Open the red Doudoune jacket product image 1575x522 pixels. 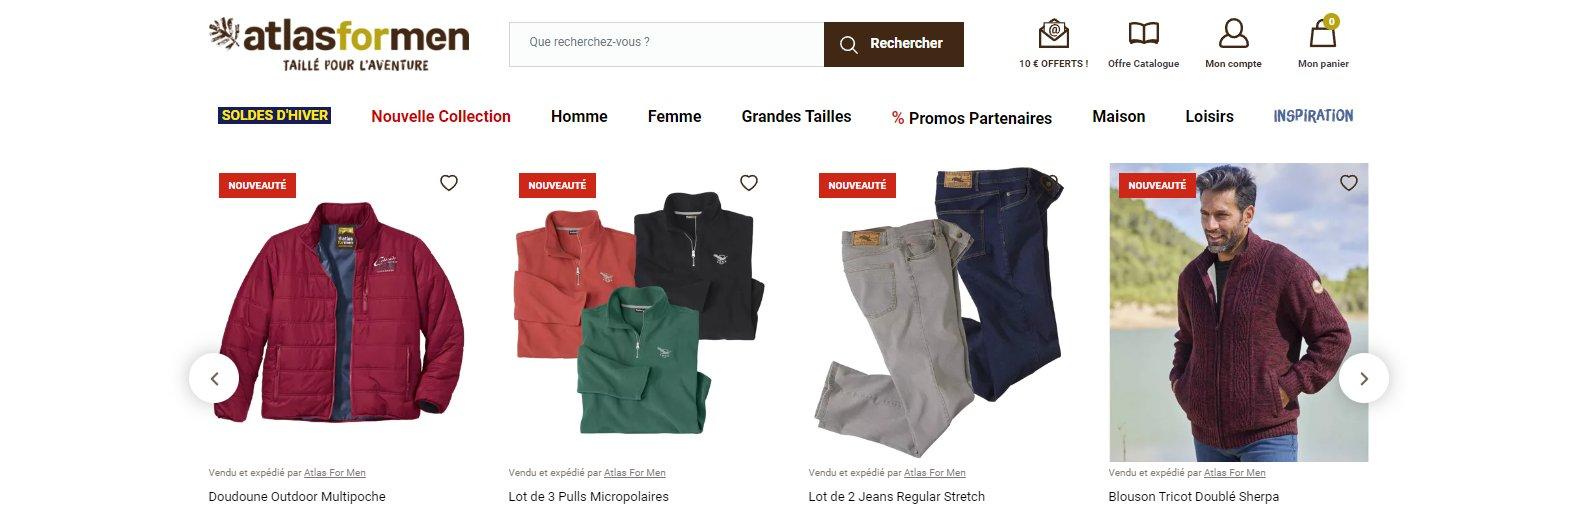tap(339, 312)
